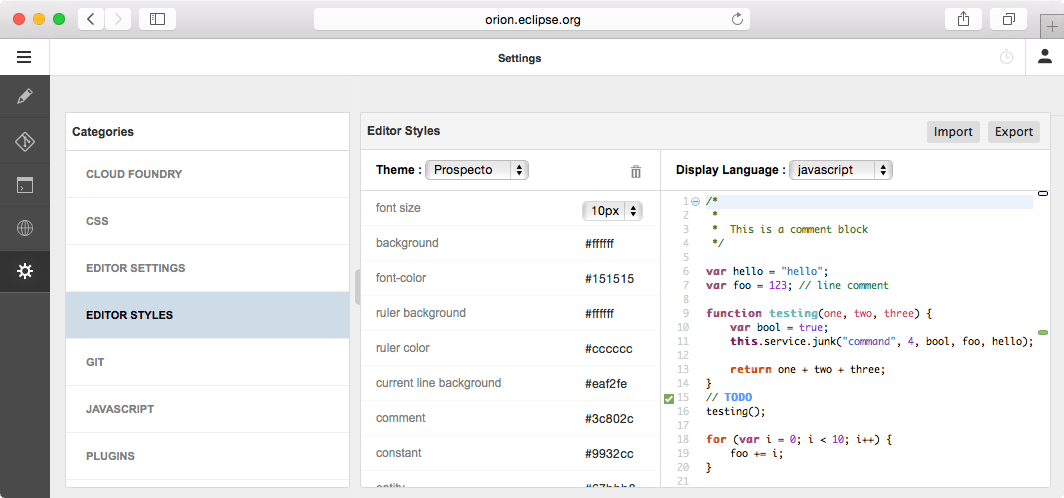This screenshot has width=1064, height=498.
Task: Open the Shell console sidebar icon
Action: (24, 185)
